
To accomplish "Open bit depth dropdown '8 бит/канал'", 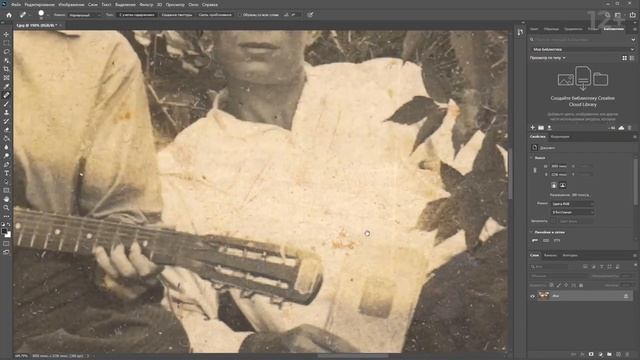I will 572,212.
